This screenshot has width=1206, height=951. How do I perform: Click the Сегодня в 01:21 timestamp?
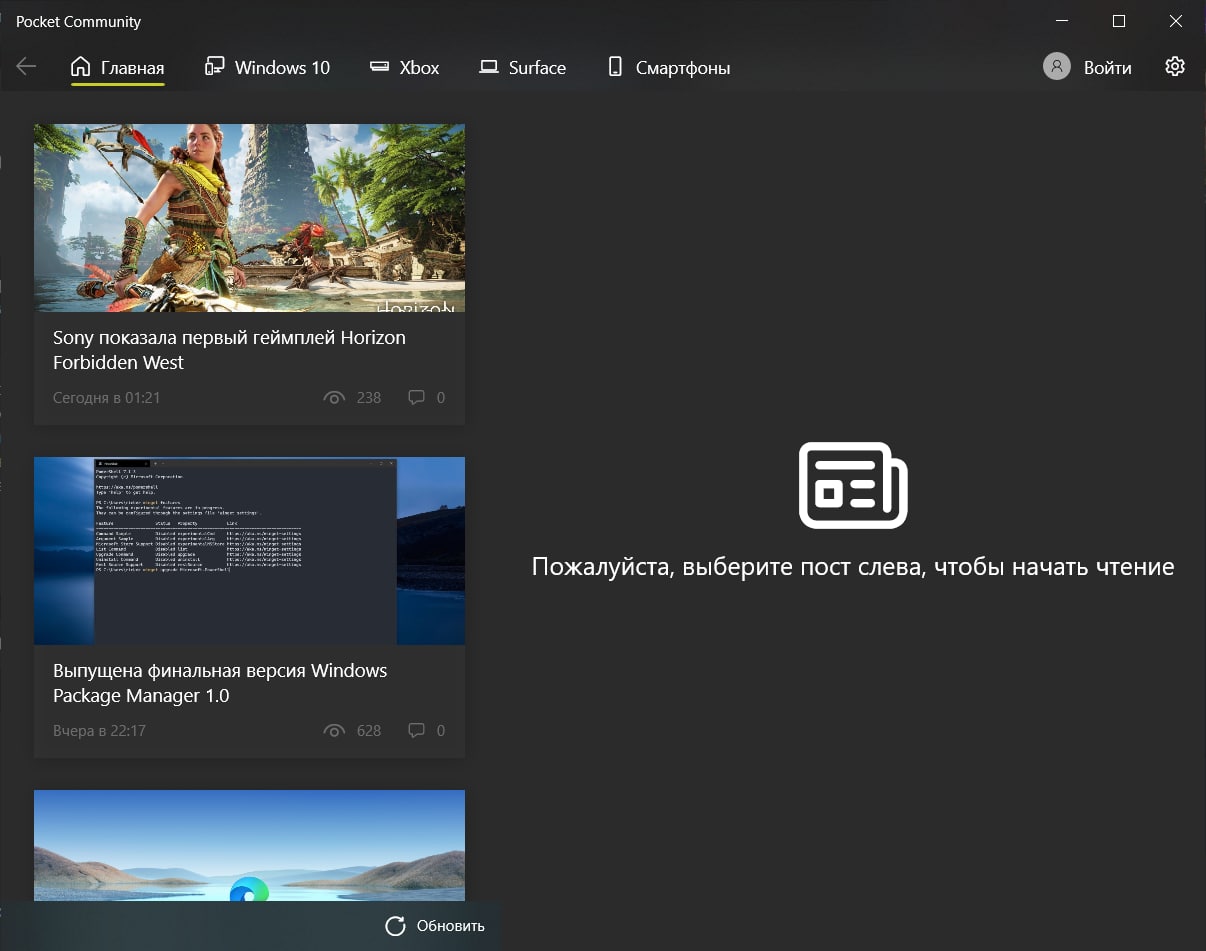click(x=107, y=397)
